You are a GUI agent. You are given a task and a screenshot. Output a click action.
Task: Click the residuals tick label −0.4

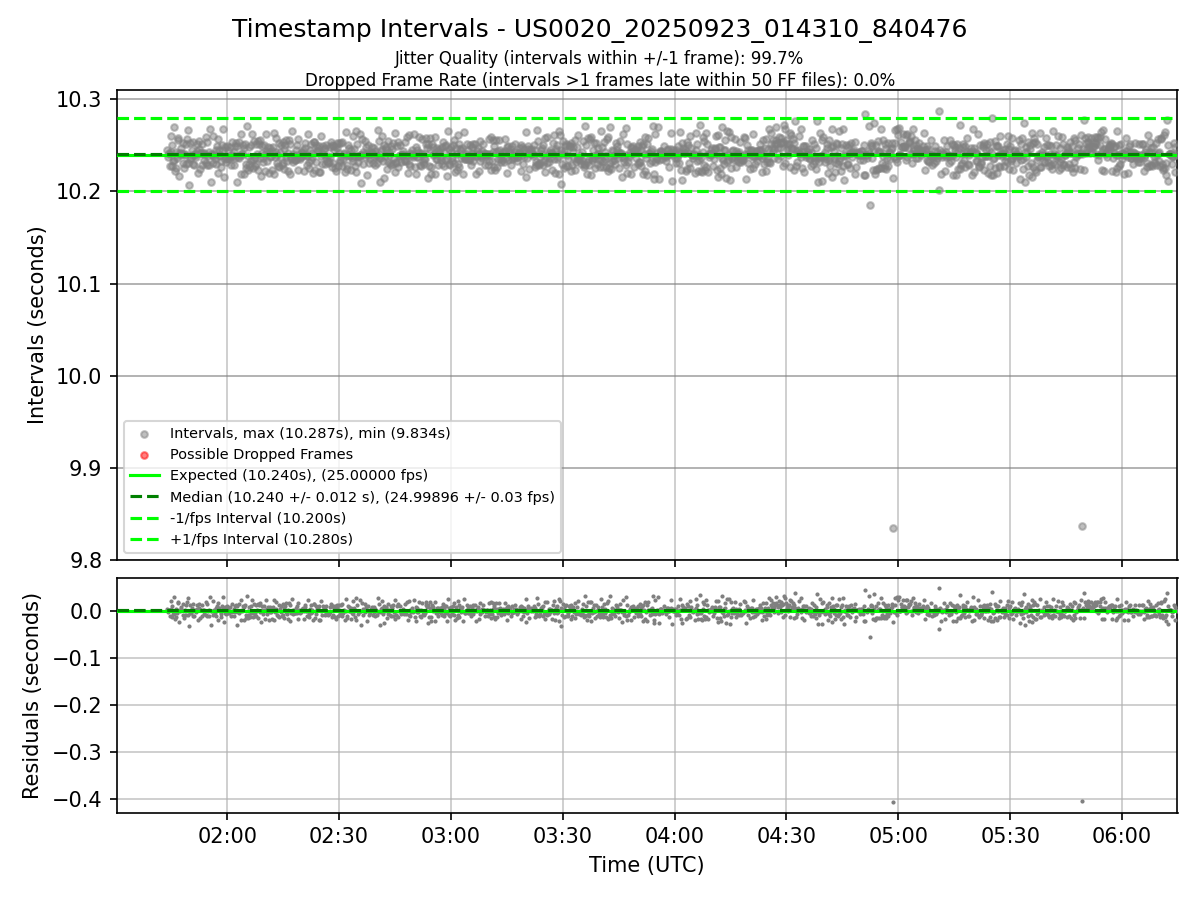click(77, 799)
